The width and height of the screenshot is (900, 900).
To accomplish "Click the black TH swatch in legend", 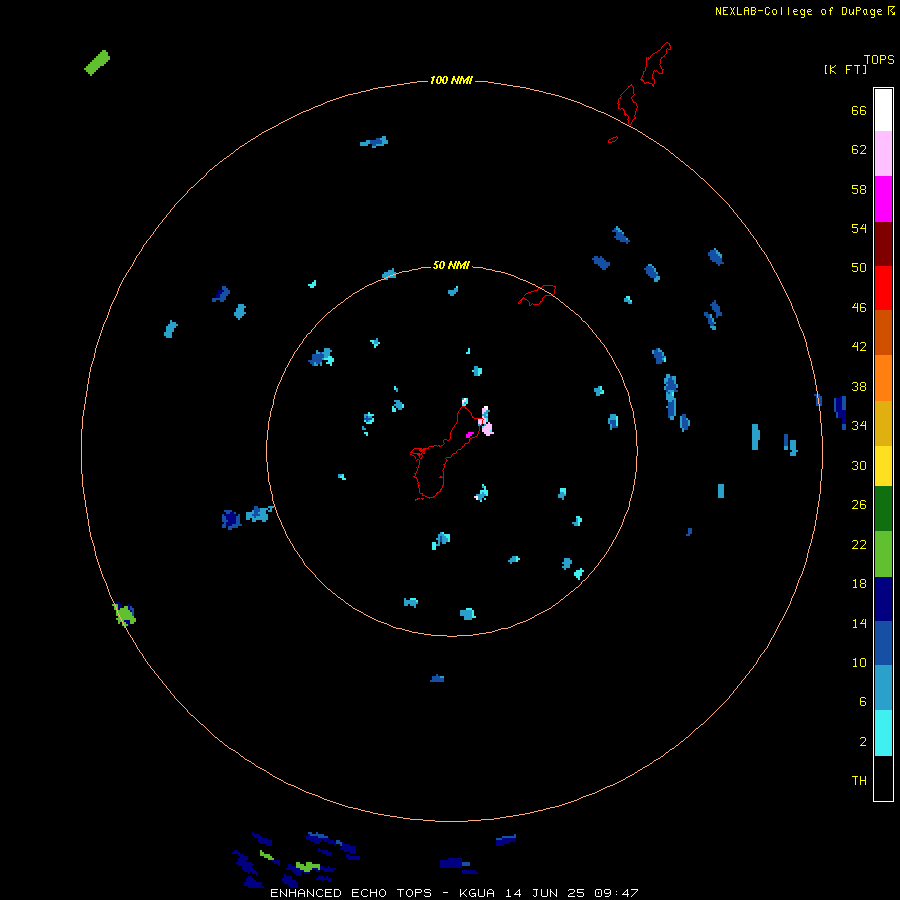I will pyautogui.click(x=883, y=778).
